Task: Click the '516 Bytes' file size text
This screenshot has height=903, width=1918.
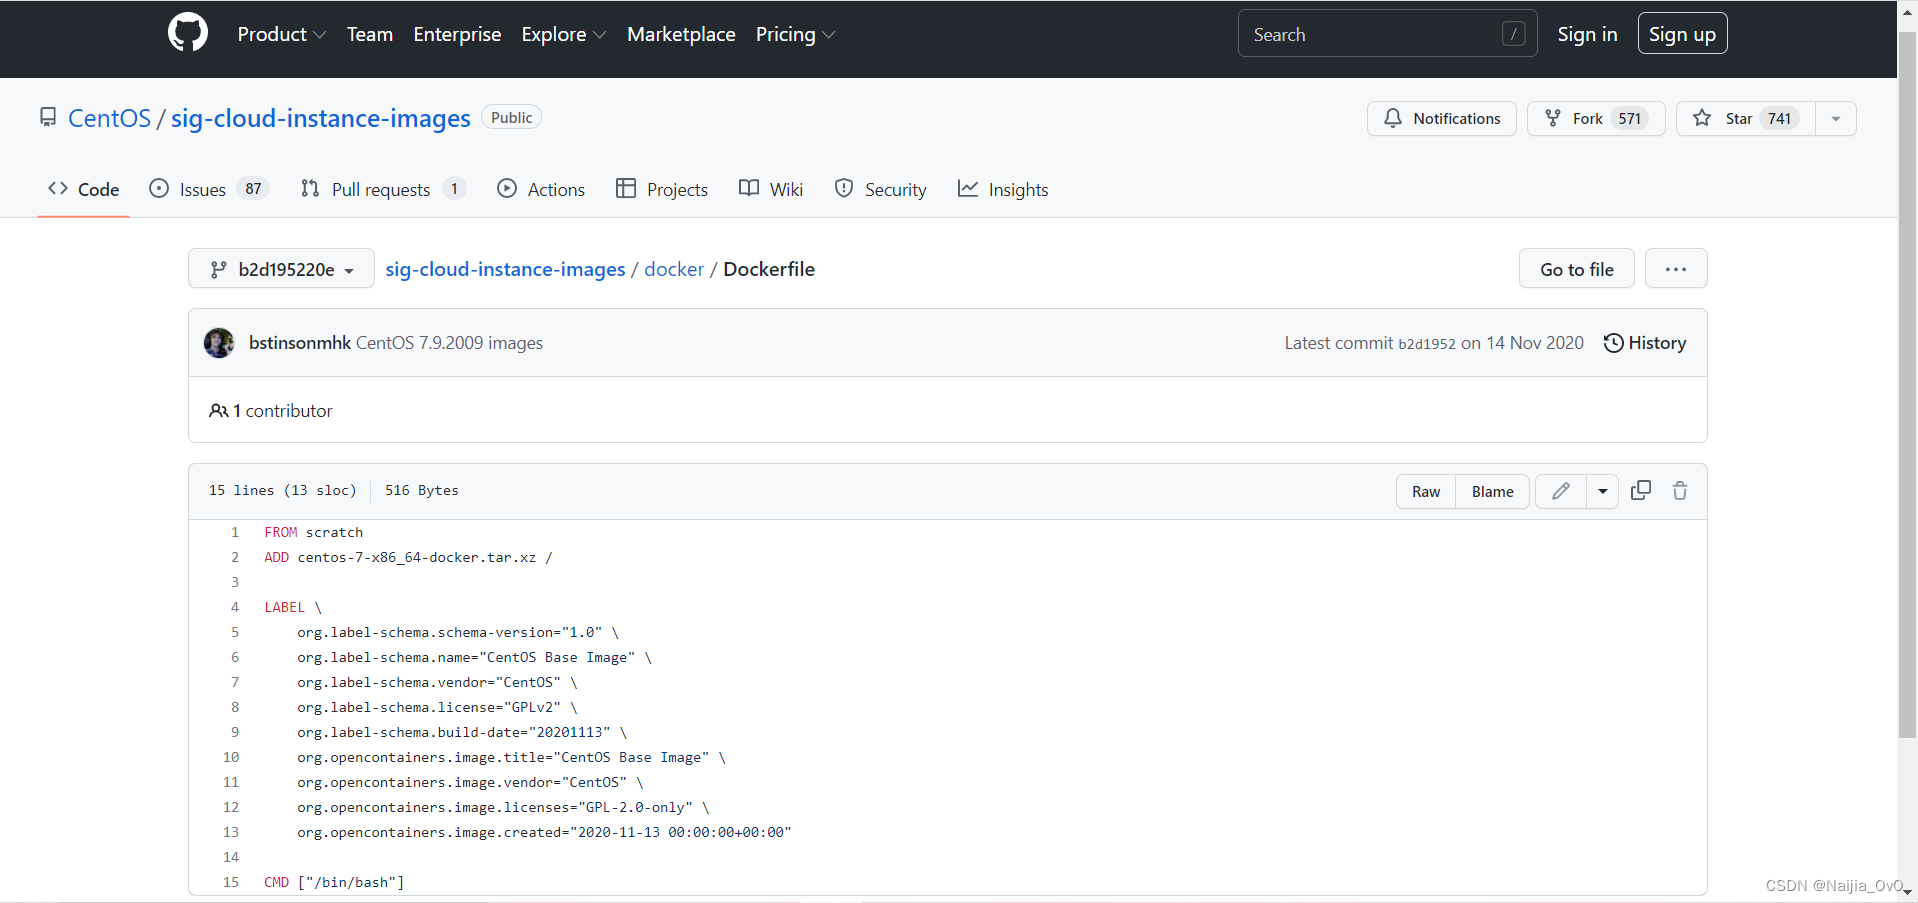Action: (x=422, y=490)
